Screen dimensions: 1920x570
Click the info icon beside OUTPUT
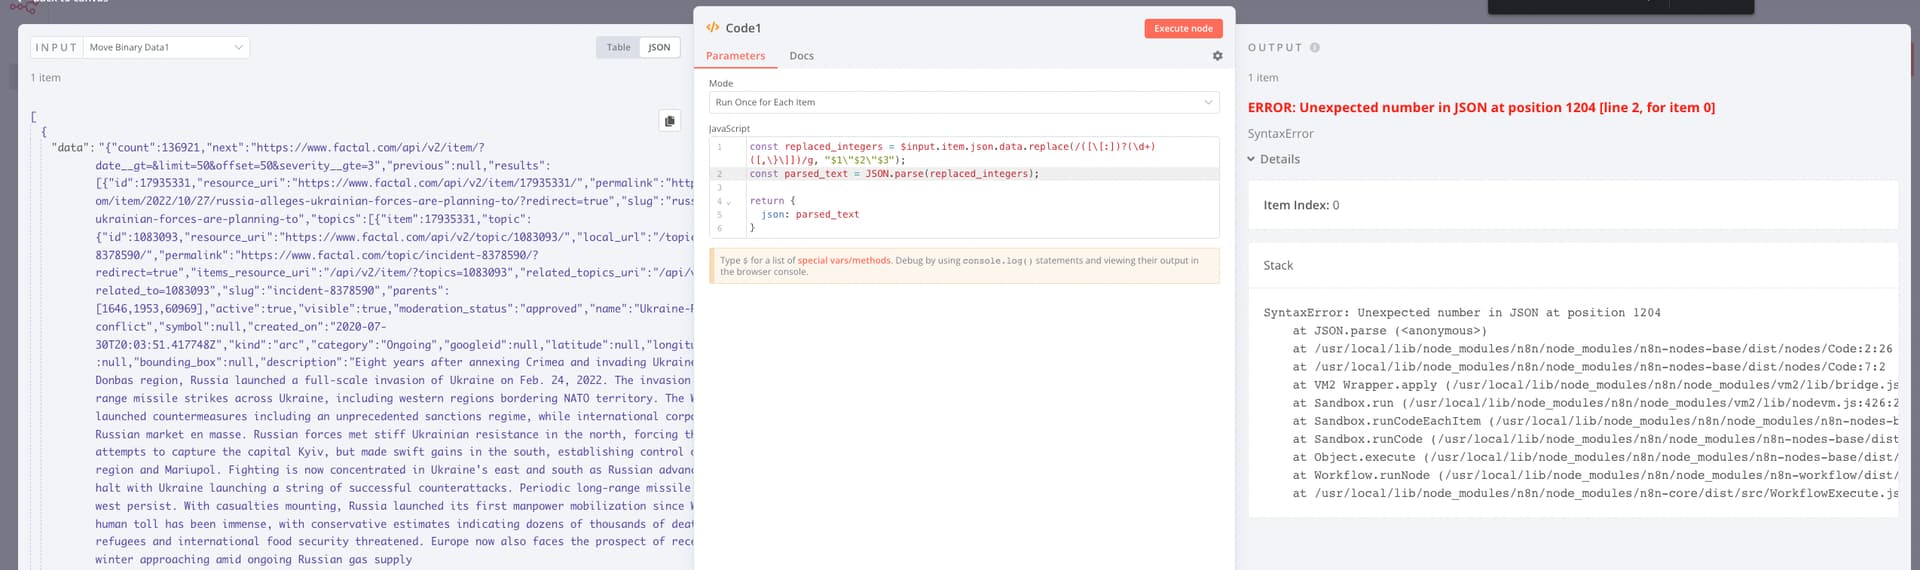click(x=1314, y=47)
